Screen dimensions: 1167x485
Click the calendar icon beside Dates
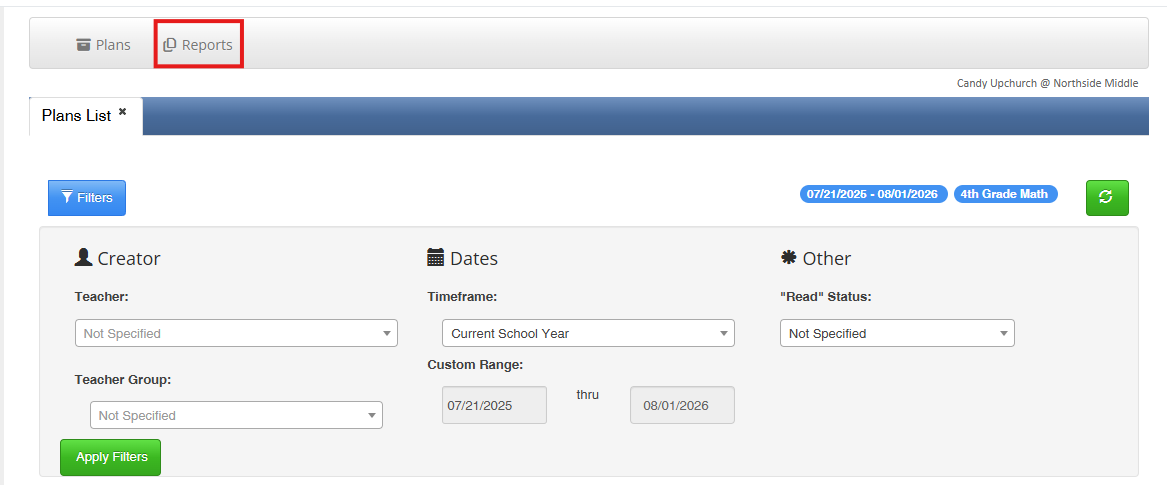coord(435,257)
